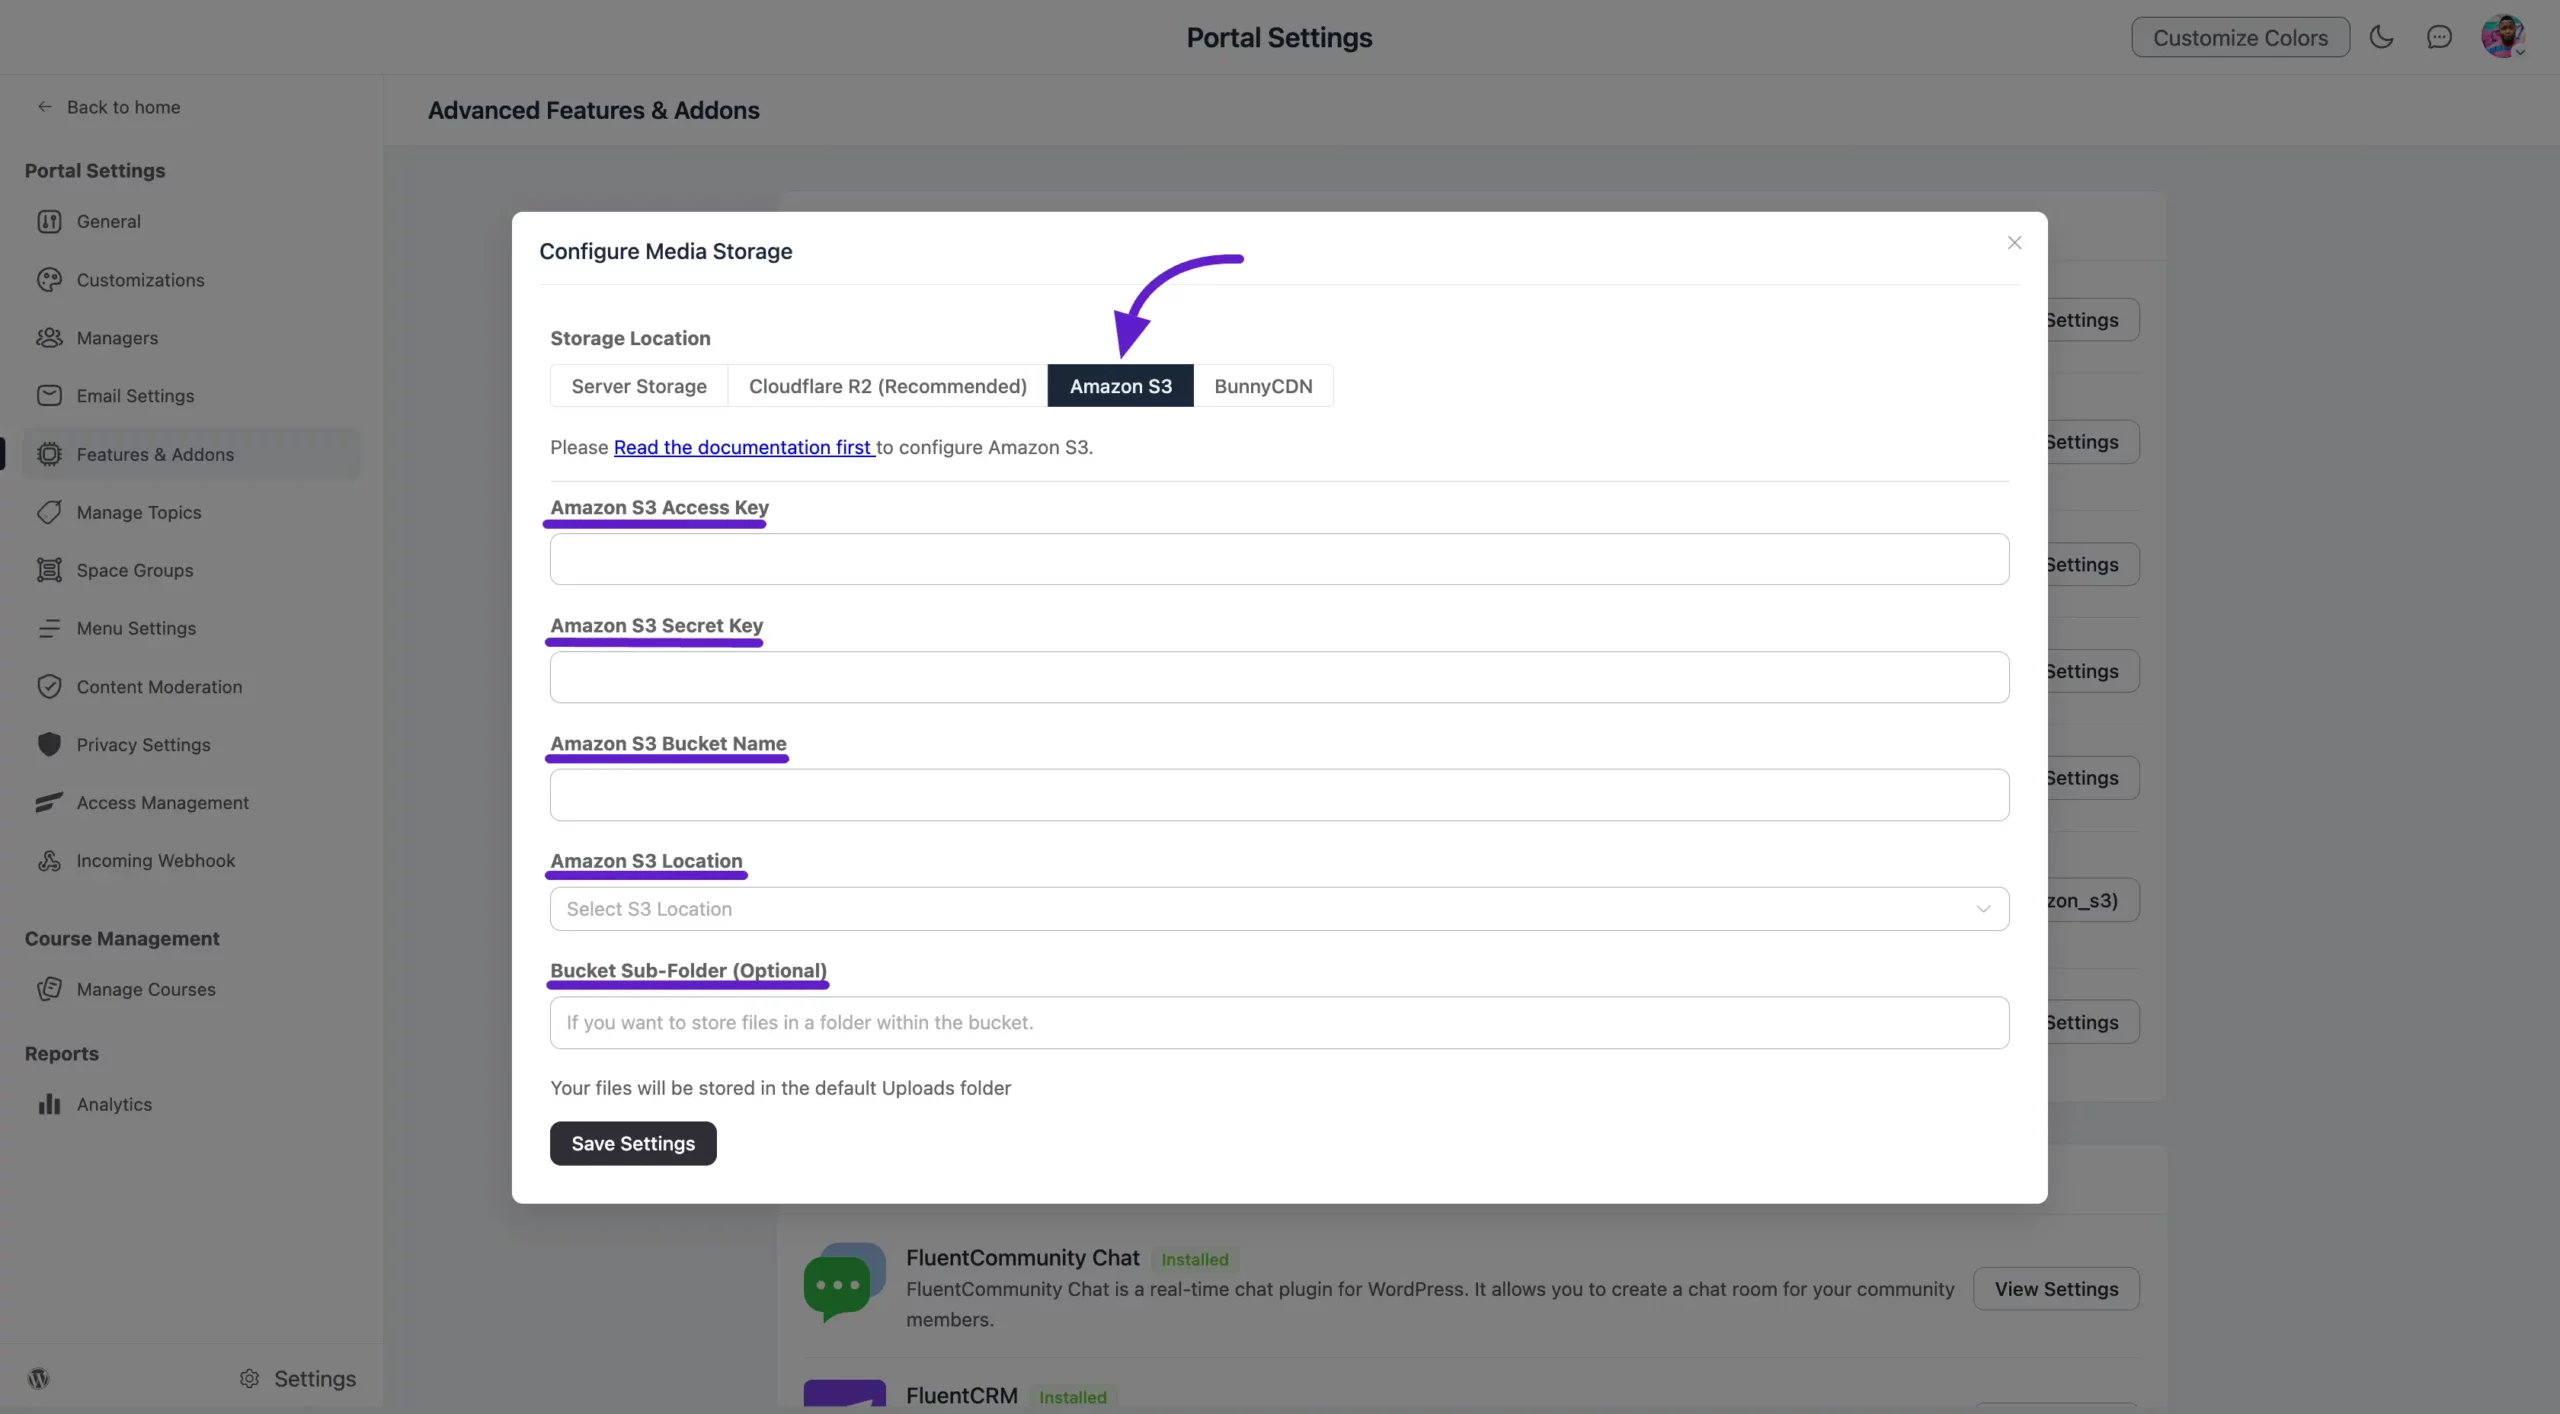The height and width of the screenshot is (1414, 2560).
Task: Click the Analytics bar chart icon
Action: pyautogui.click(x=49, y=1104)
